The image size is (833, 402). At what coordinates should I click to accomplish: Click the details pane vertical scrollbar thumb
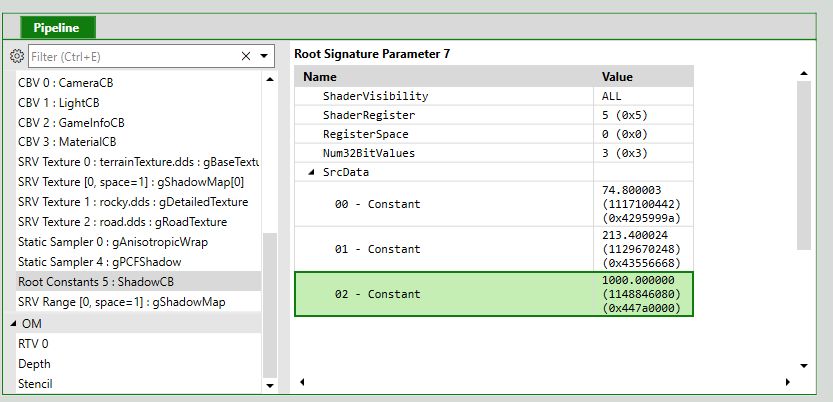click(804, 165)
